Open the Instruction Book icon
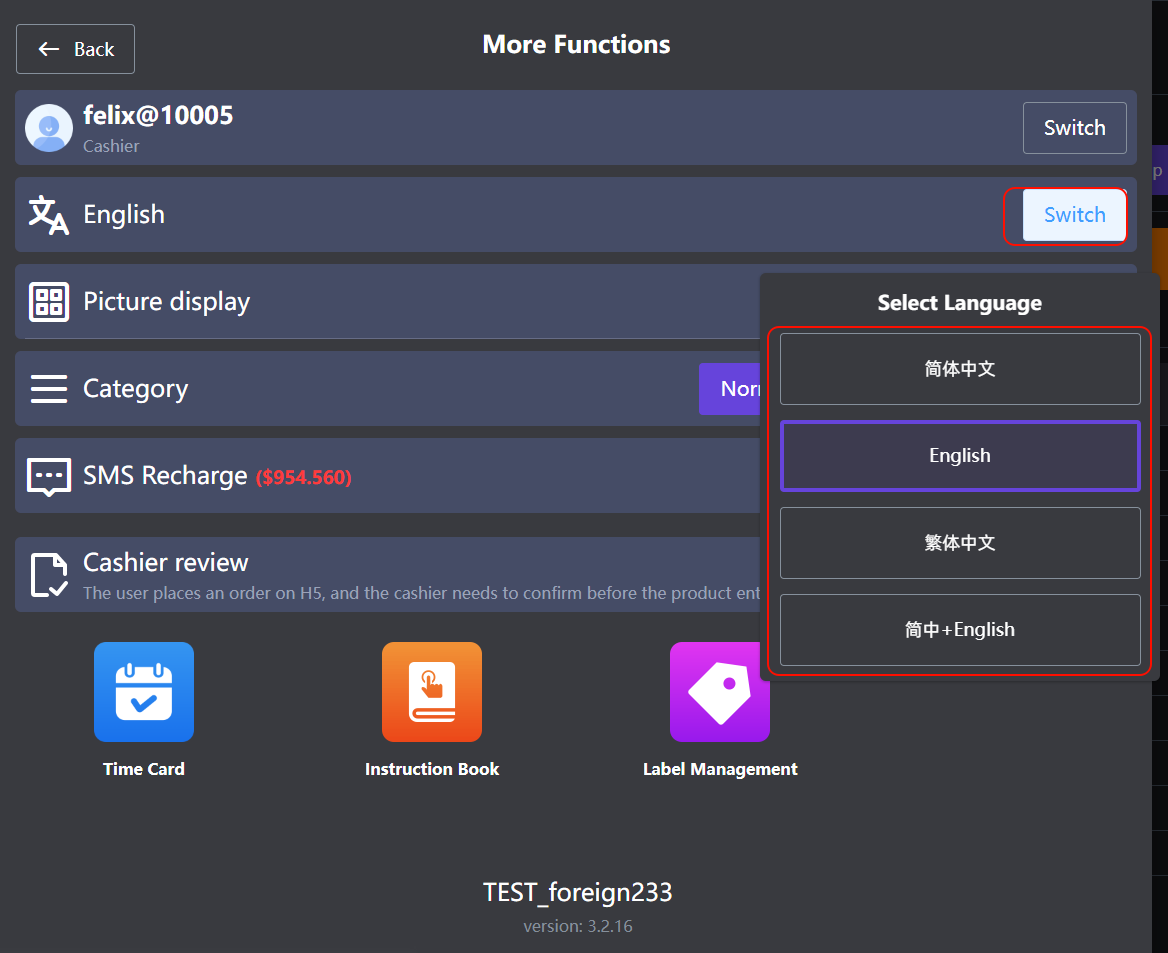Image resolution: width=1168 pixels, height=953 pixels. (x=432, y=692)
